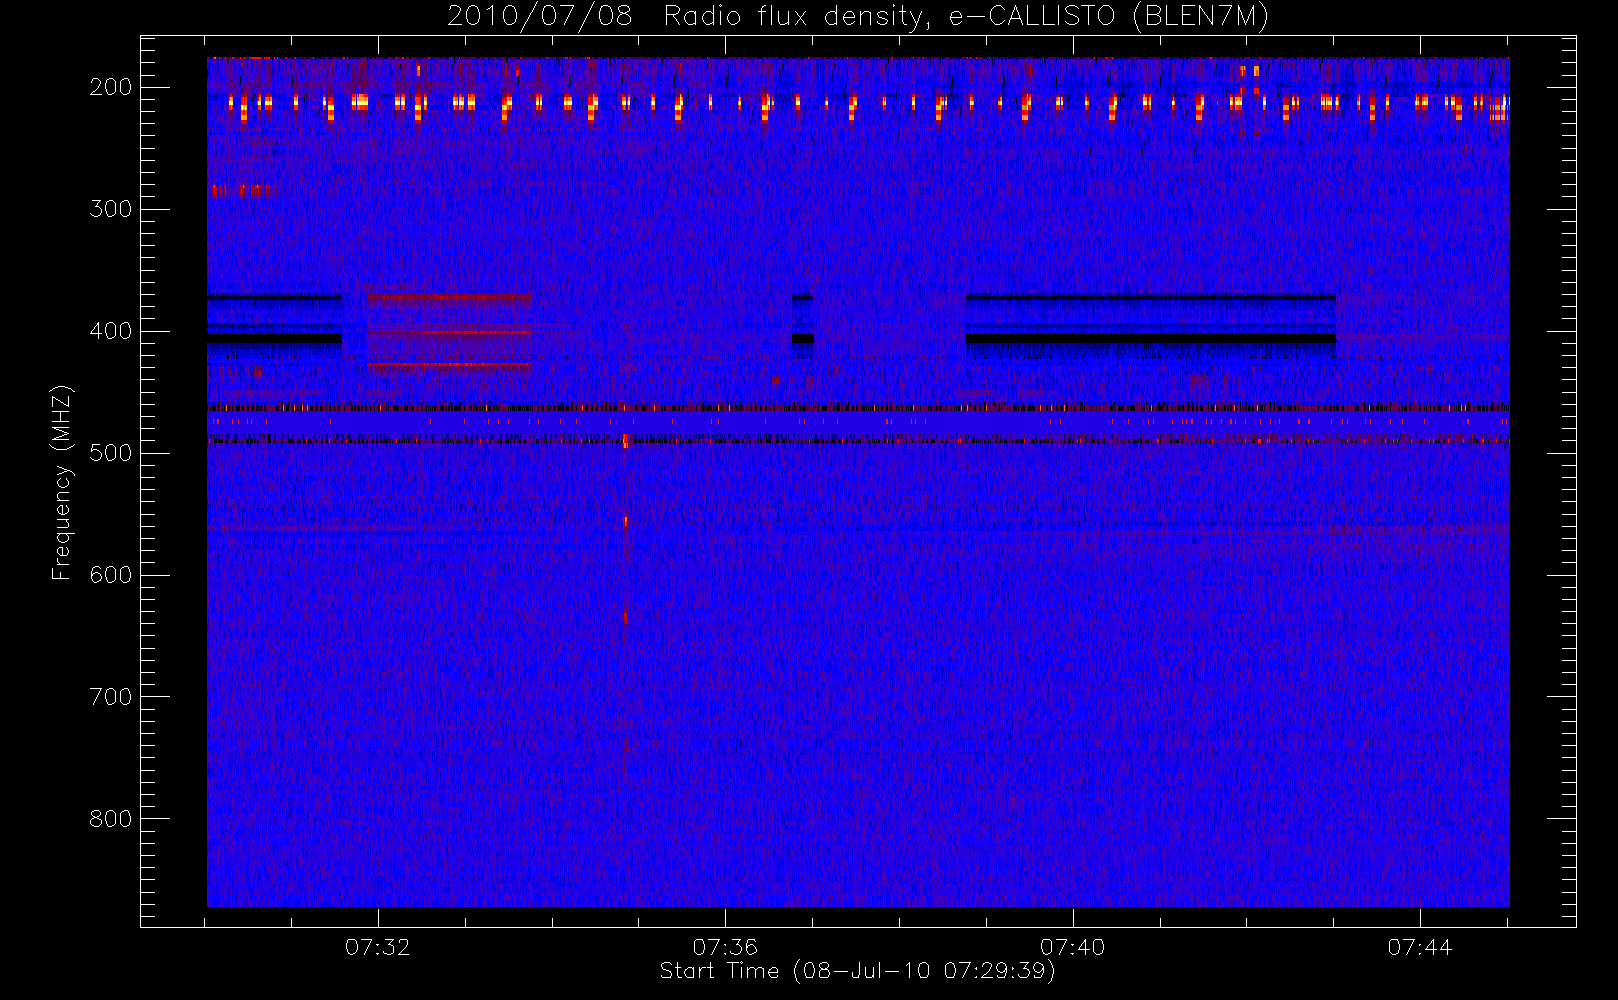Click the 07:40 time tick label
Image resolution: width=1618 pixels, height=1000 pixels.
[1073, 947]
